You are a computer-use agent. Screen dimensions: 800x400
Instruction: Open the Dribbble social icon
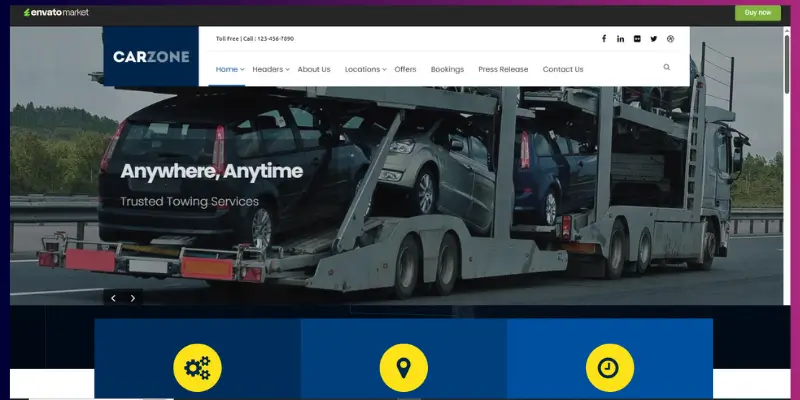coord(670,39)
